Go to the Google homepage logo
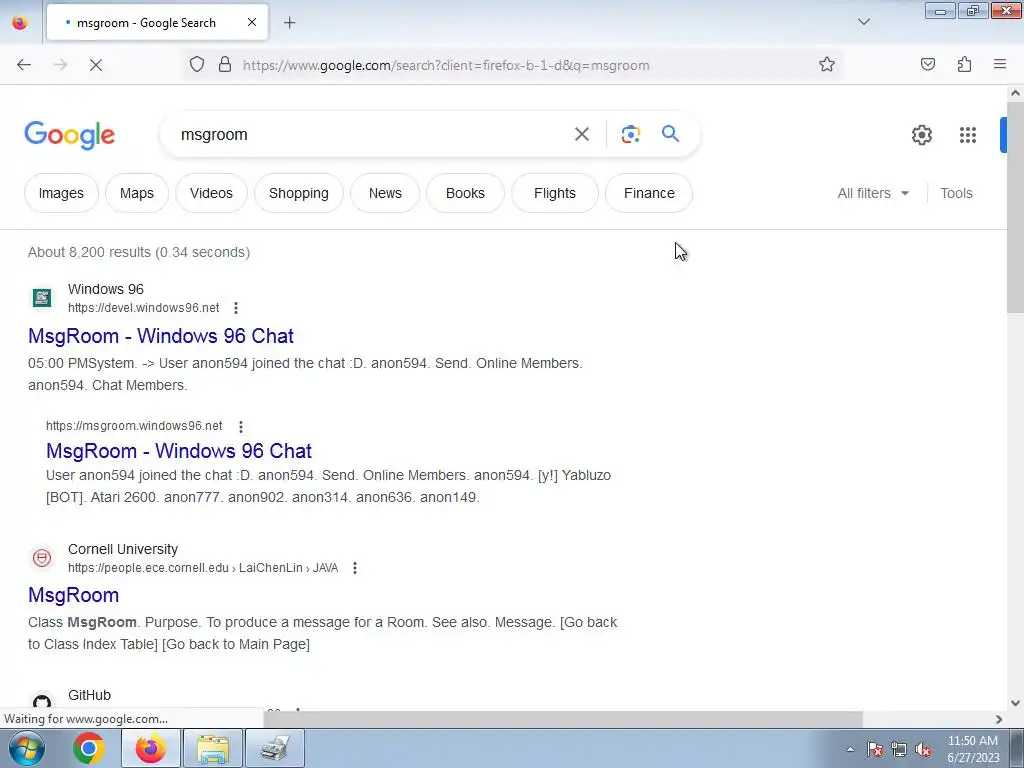 click(x=70, y=135)
